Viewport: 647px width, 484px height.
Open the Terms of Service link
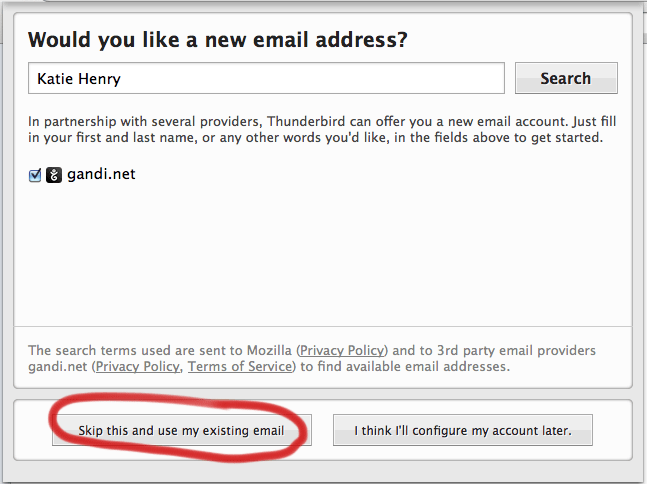point(240,366)
